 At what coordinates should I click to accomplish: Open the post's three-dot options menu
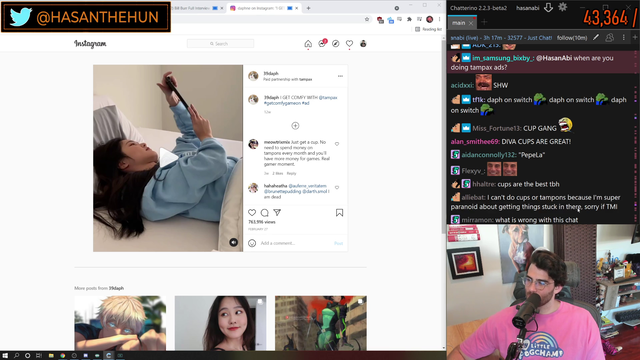coord(340,76)
